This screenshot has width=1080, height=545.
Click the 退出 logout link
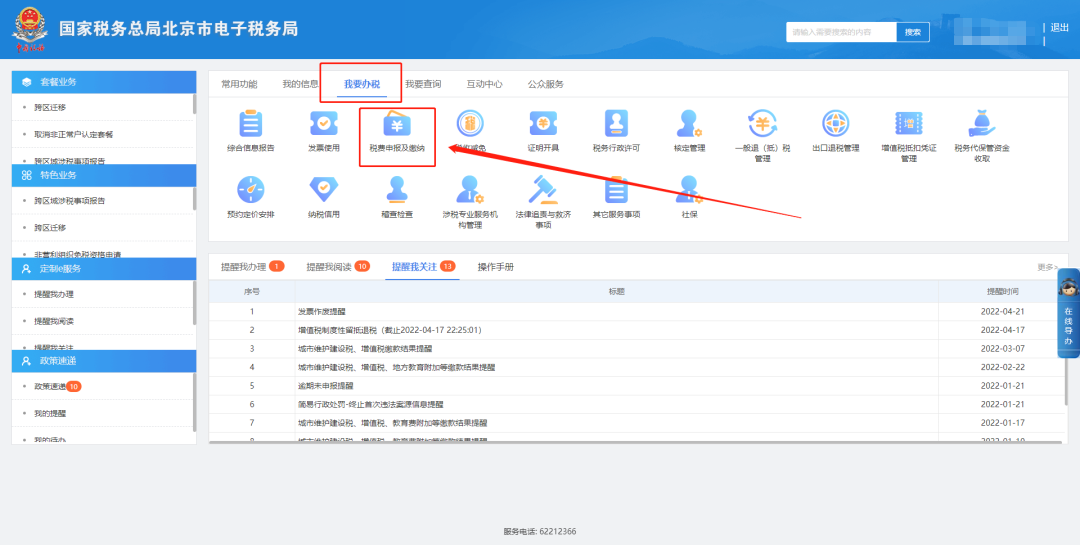point(1059,28)
